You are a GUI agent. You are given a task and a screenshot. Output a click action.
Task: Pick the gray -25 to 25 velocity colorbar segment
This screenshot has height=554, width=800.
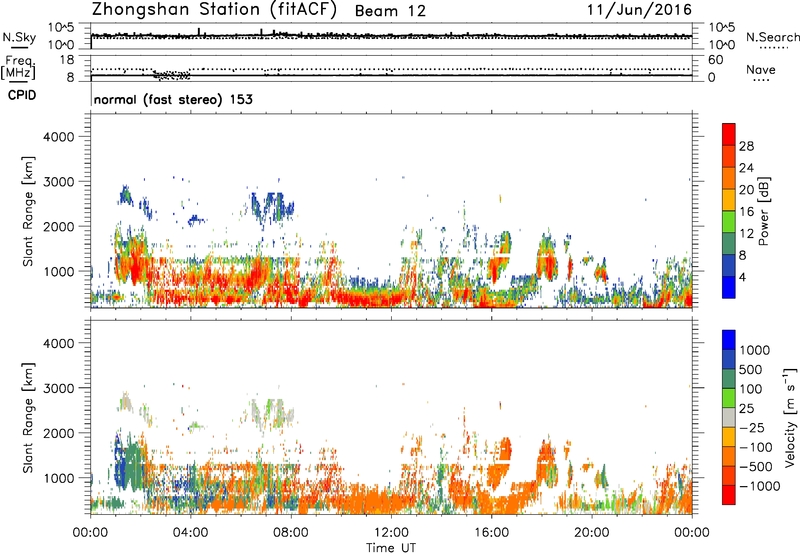[729, 418]
